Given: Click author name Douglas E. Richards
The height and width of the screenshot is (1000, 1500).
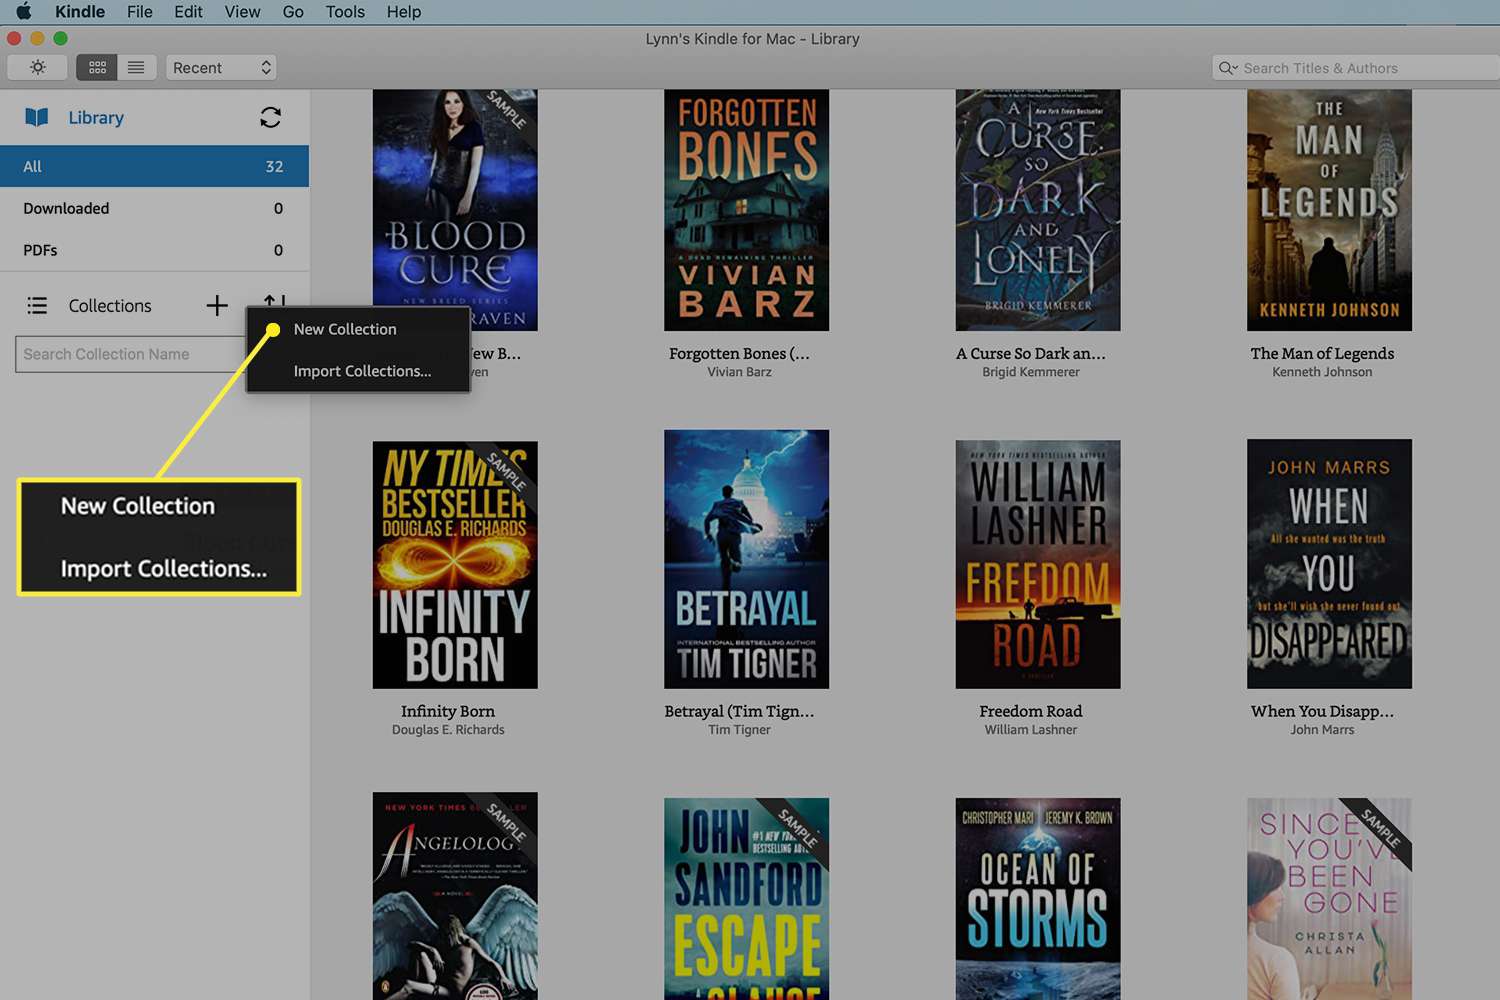Looking at the screenshot, I should [448, 730].
